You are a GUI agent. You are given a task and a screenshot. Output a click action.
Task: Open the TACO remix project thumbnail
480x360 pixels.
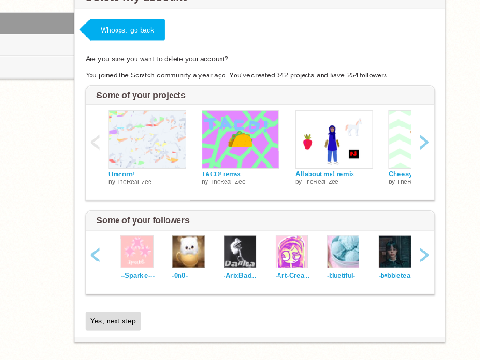coord(240,139)
